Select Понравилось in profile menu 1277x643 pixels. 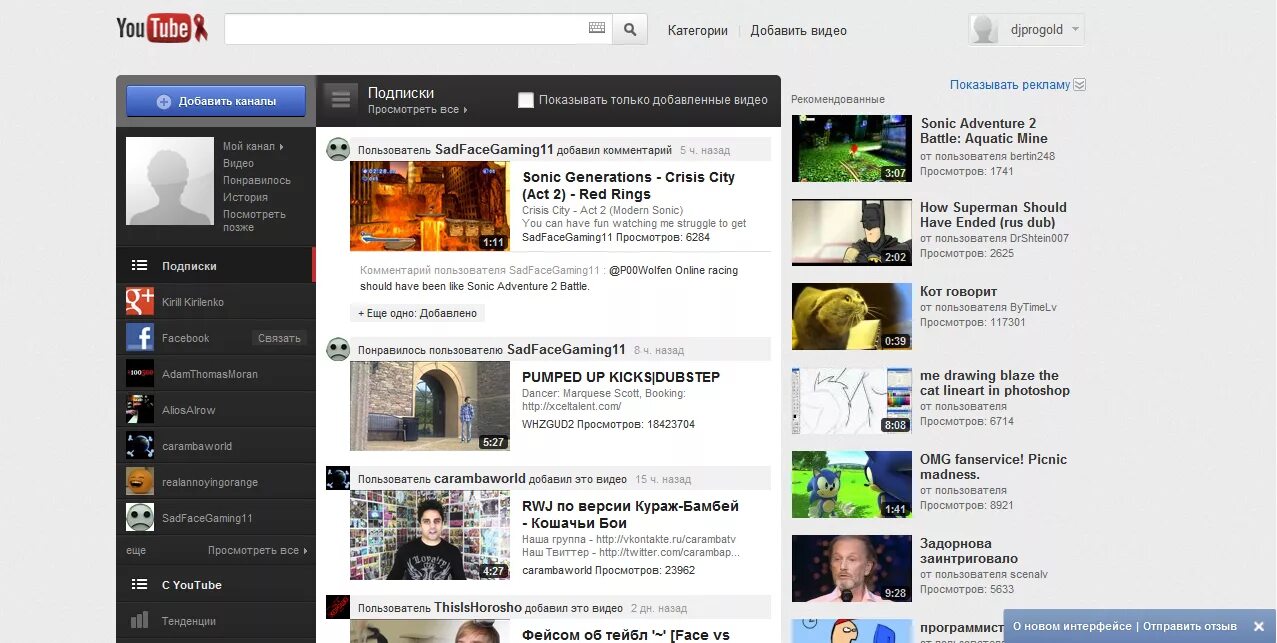pos(257,180)
